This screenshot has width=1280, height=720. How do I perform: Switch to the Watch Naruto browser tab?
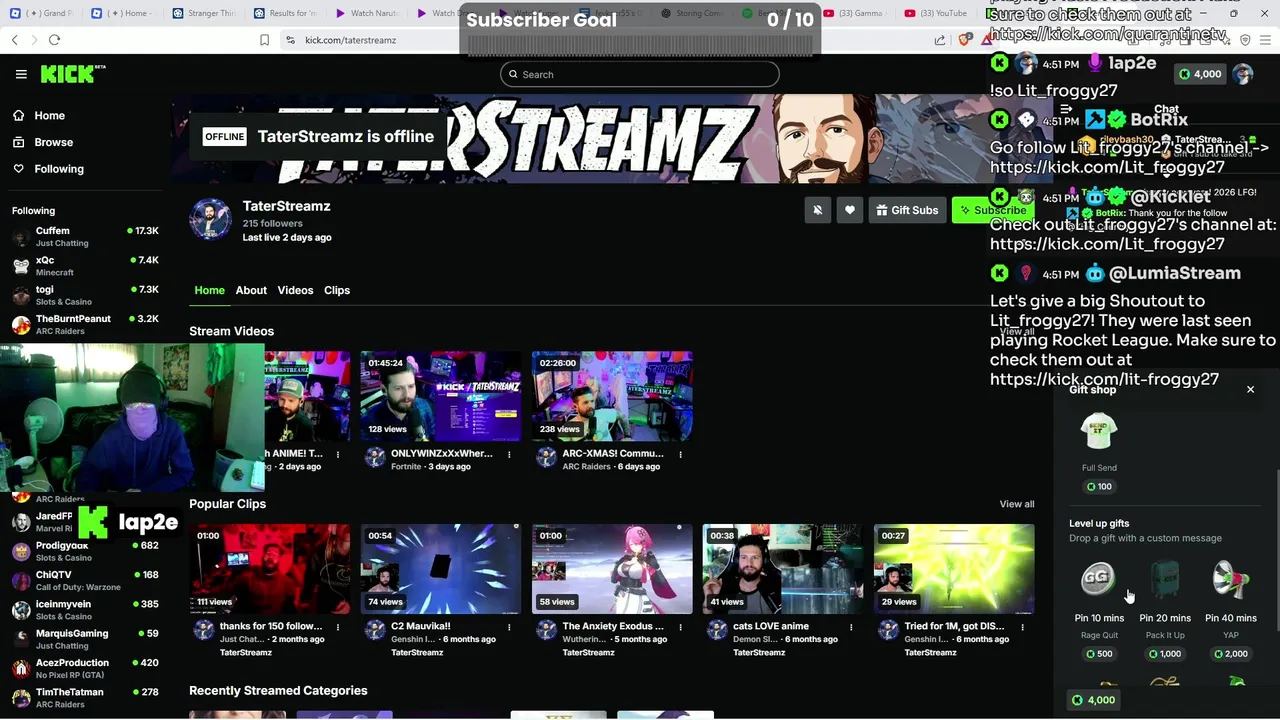(369, 13)
